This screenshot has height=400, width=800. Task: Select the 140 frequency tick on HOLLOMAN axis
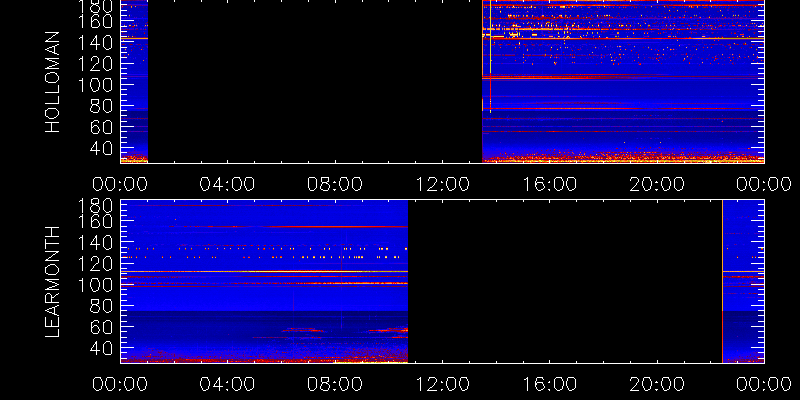[95, 42]
